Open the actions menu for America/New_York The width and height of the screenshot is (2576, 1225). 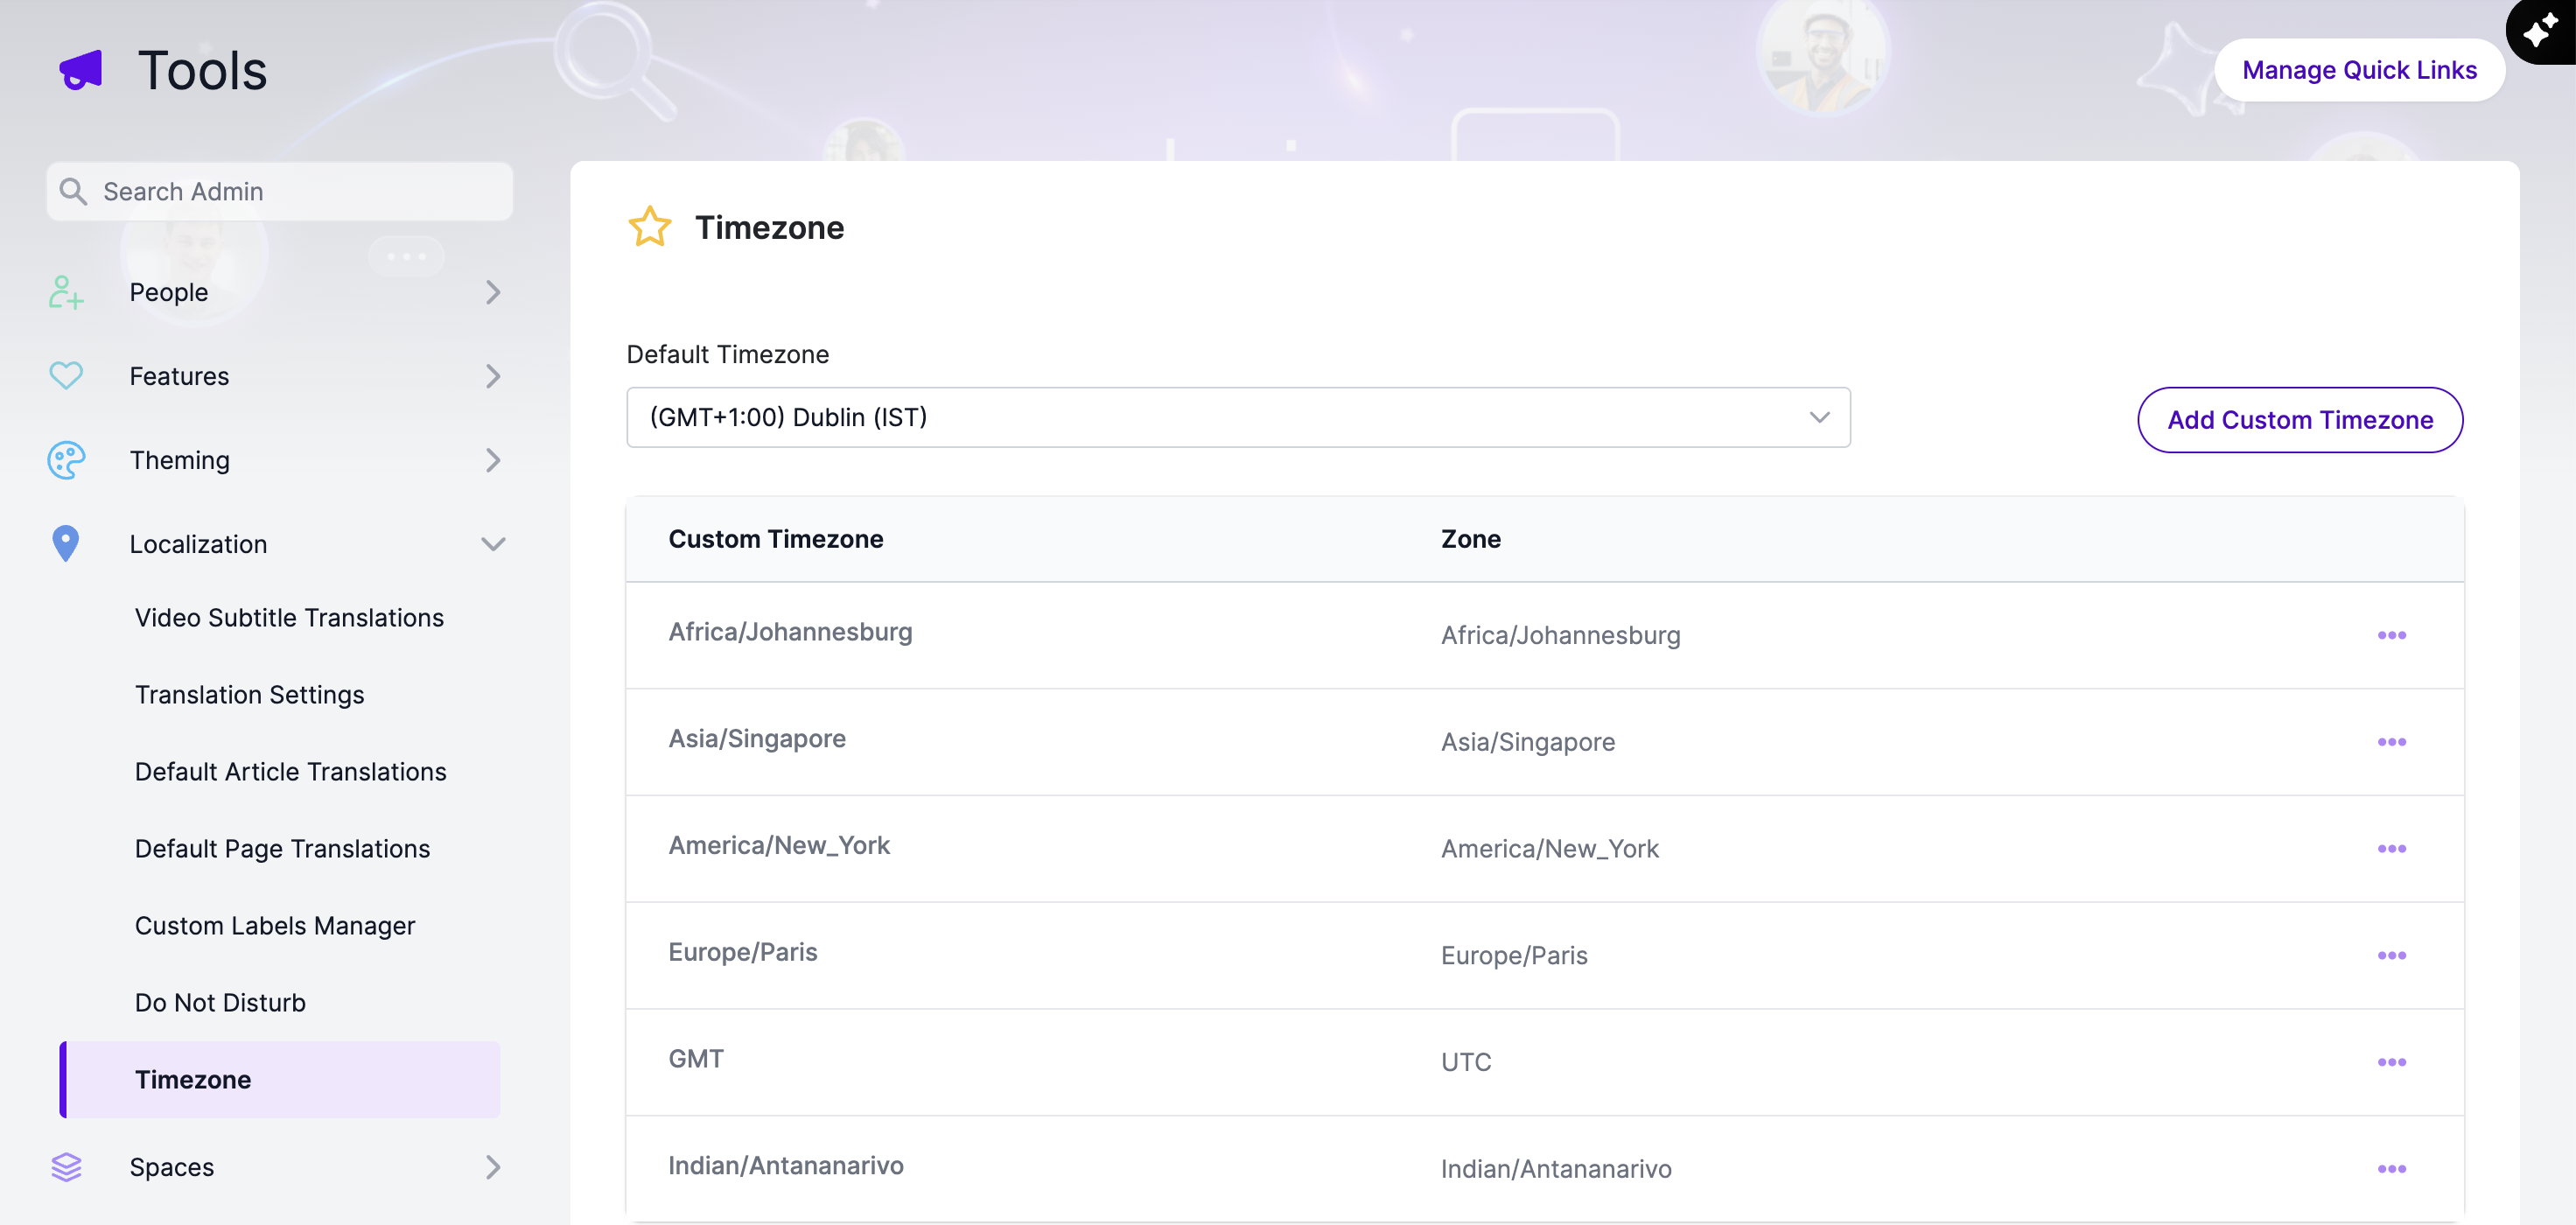(x=2392, y=849)
